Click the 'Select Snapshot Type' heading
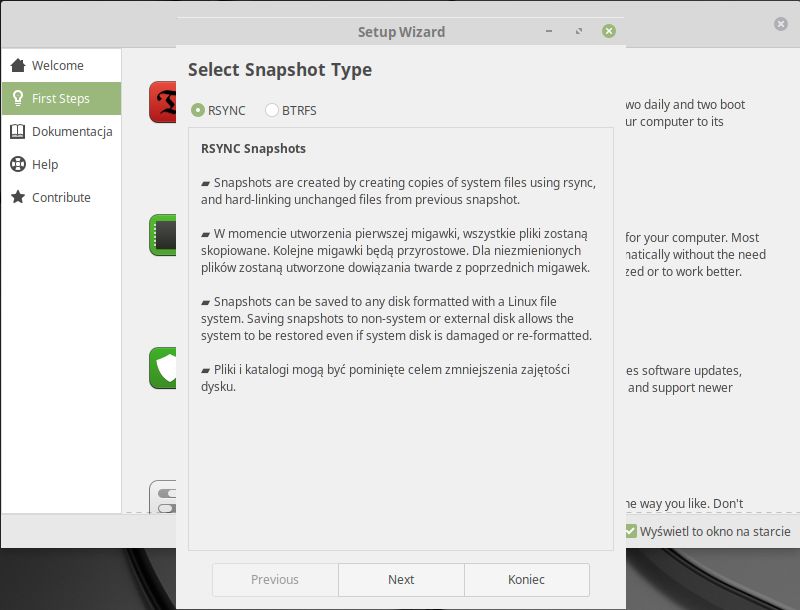This screenshot has width=800, height=610. coord(280,69)
